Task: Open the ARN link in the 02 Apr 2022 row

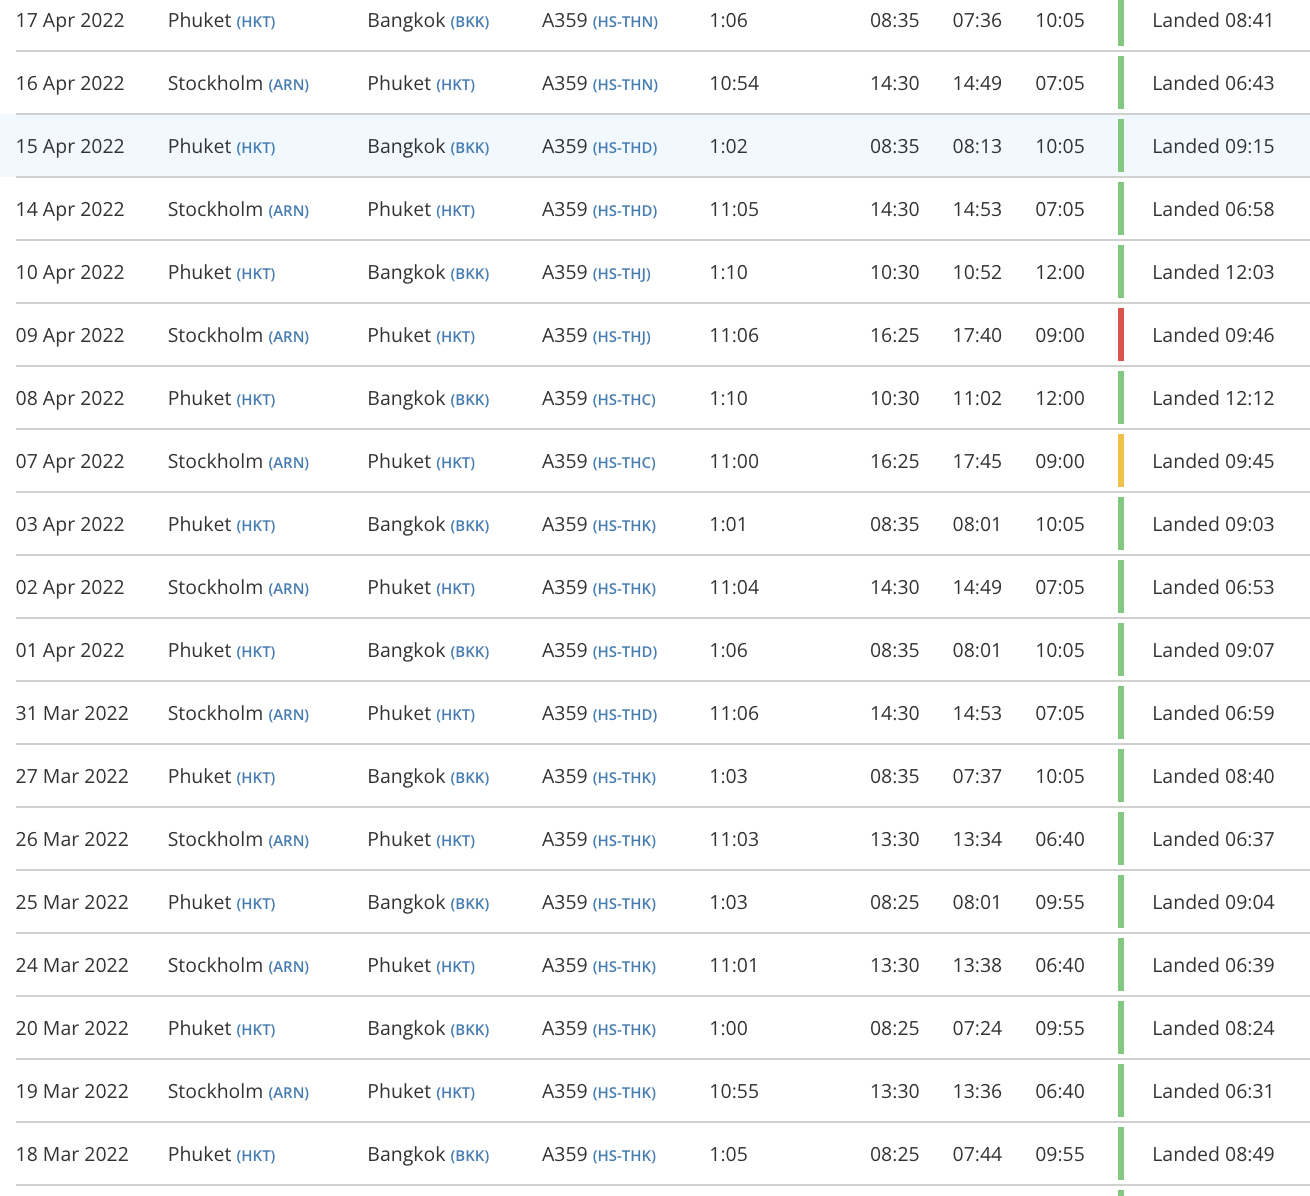Action: click(x=288, y=589)
